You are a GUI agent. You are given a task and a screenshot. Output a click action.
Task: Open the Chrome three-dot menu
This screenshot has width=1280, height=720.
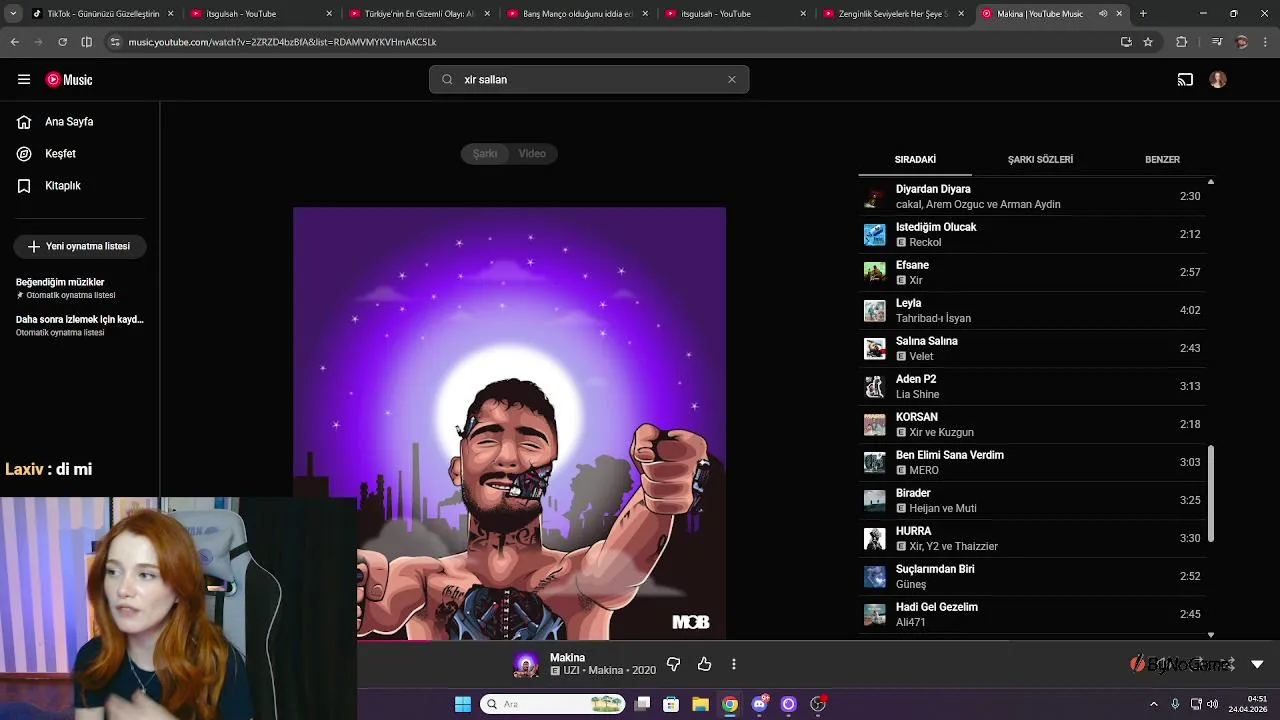tap(1264, 42)
